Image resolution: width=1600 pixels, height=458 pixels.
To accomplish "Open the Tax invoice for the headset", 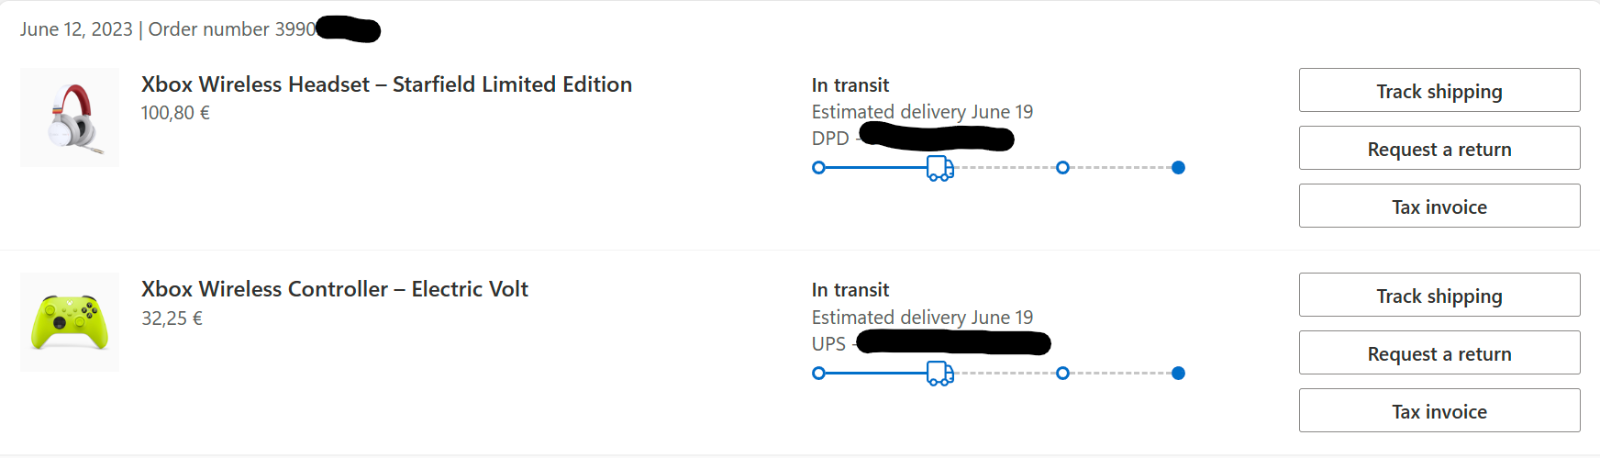I will click(1439, 206).
